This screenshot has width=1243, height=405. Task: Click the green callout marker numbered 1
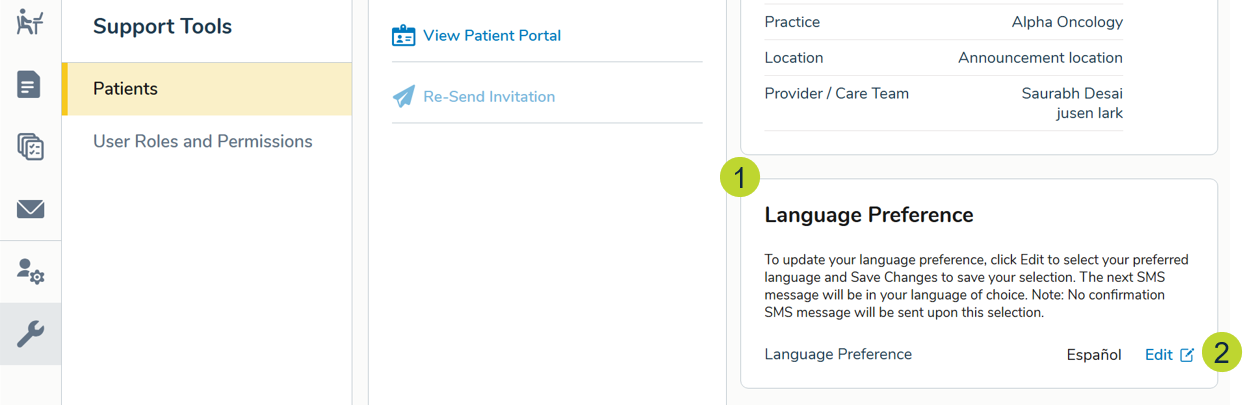pos(739,179)
